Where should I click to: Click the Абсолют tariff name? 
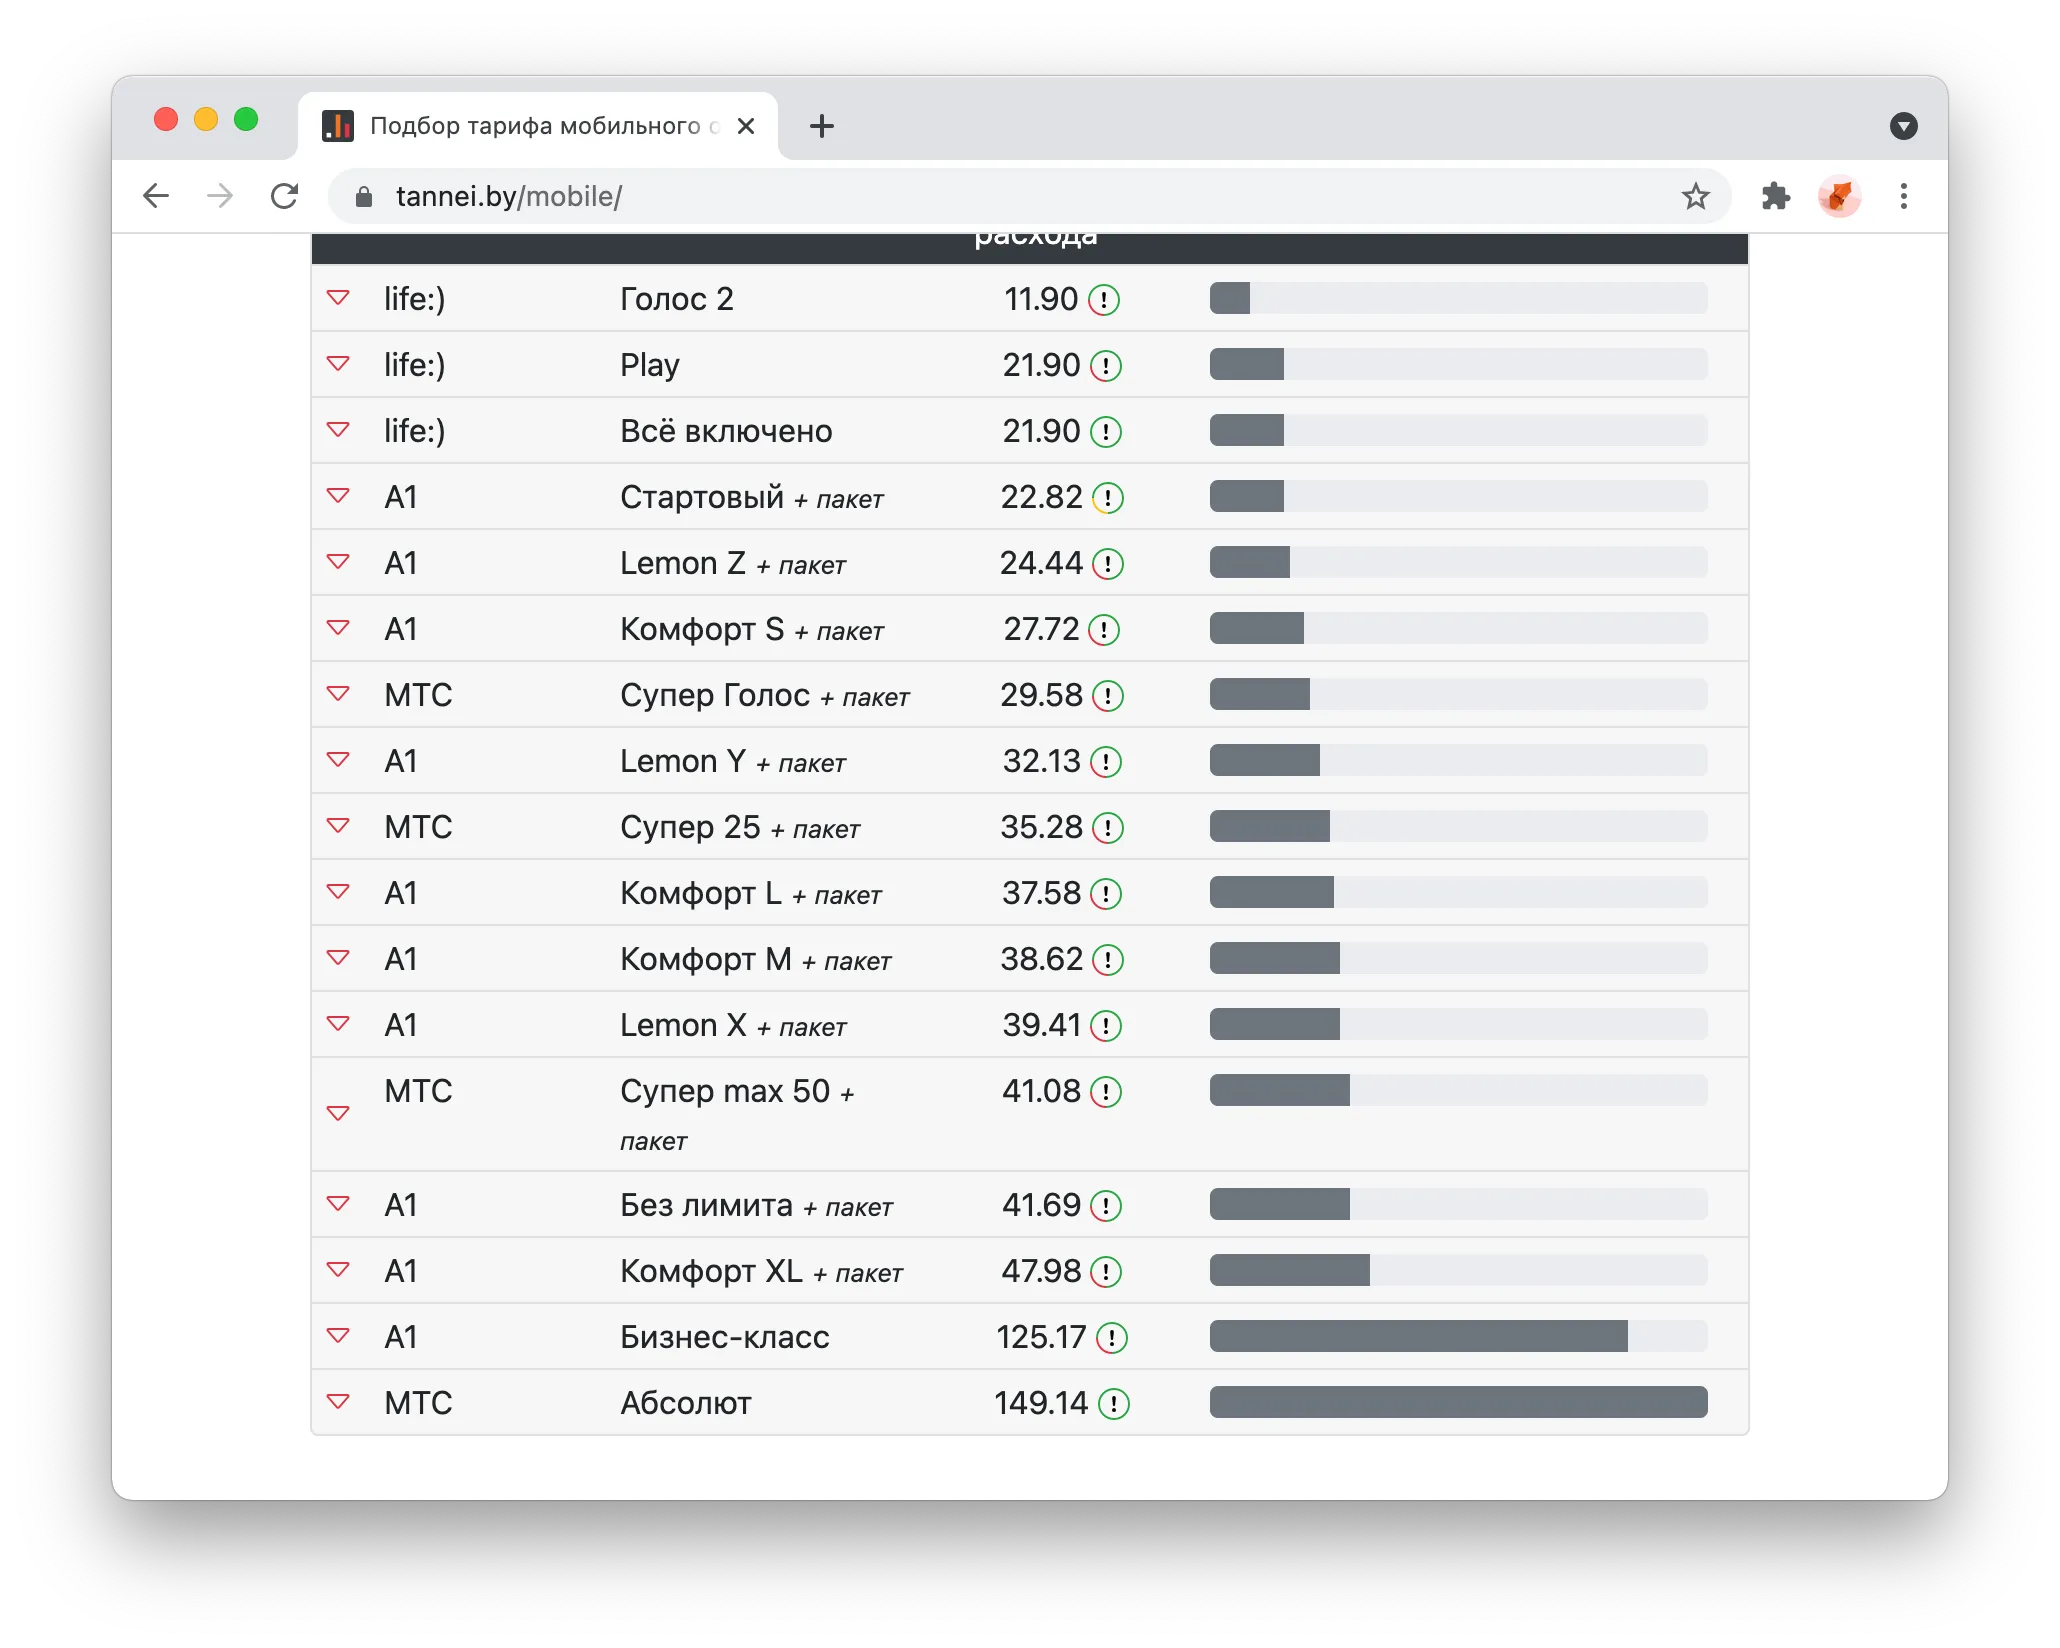[x=686, y=1403]
